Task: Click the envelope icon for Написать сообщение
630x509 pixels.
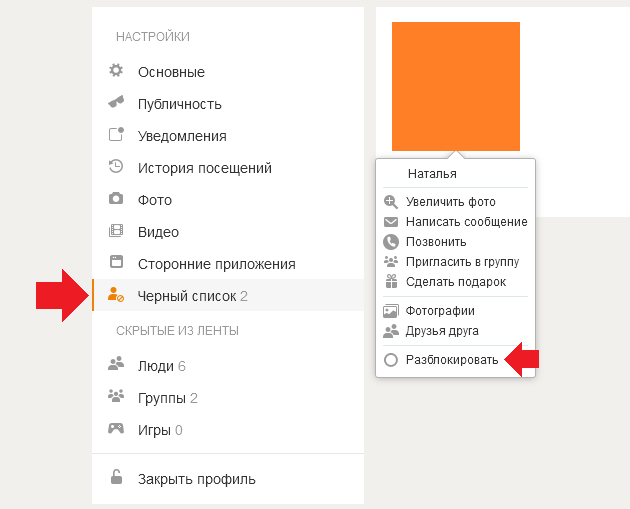Action: (x=391, y=222)
